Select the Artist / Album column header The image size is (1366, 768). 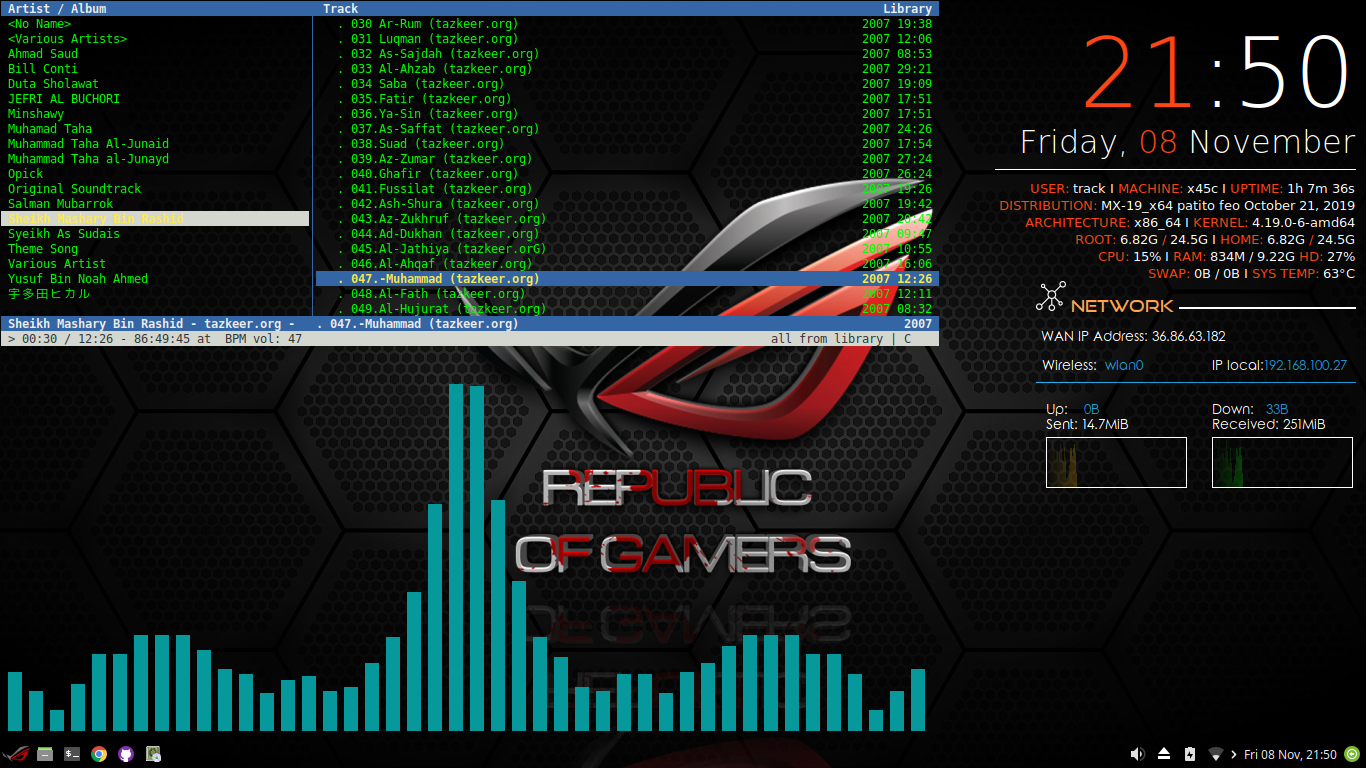(x=57, y=8)
